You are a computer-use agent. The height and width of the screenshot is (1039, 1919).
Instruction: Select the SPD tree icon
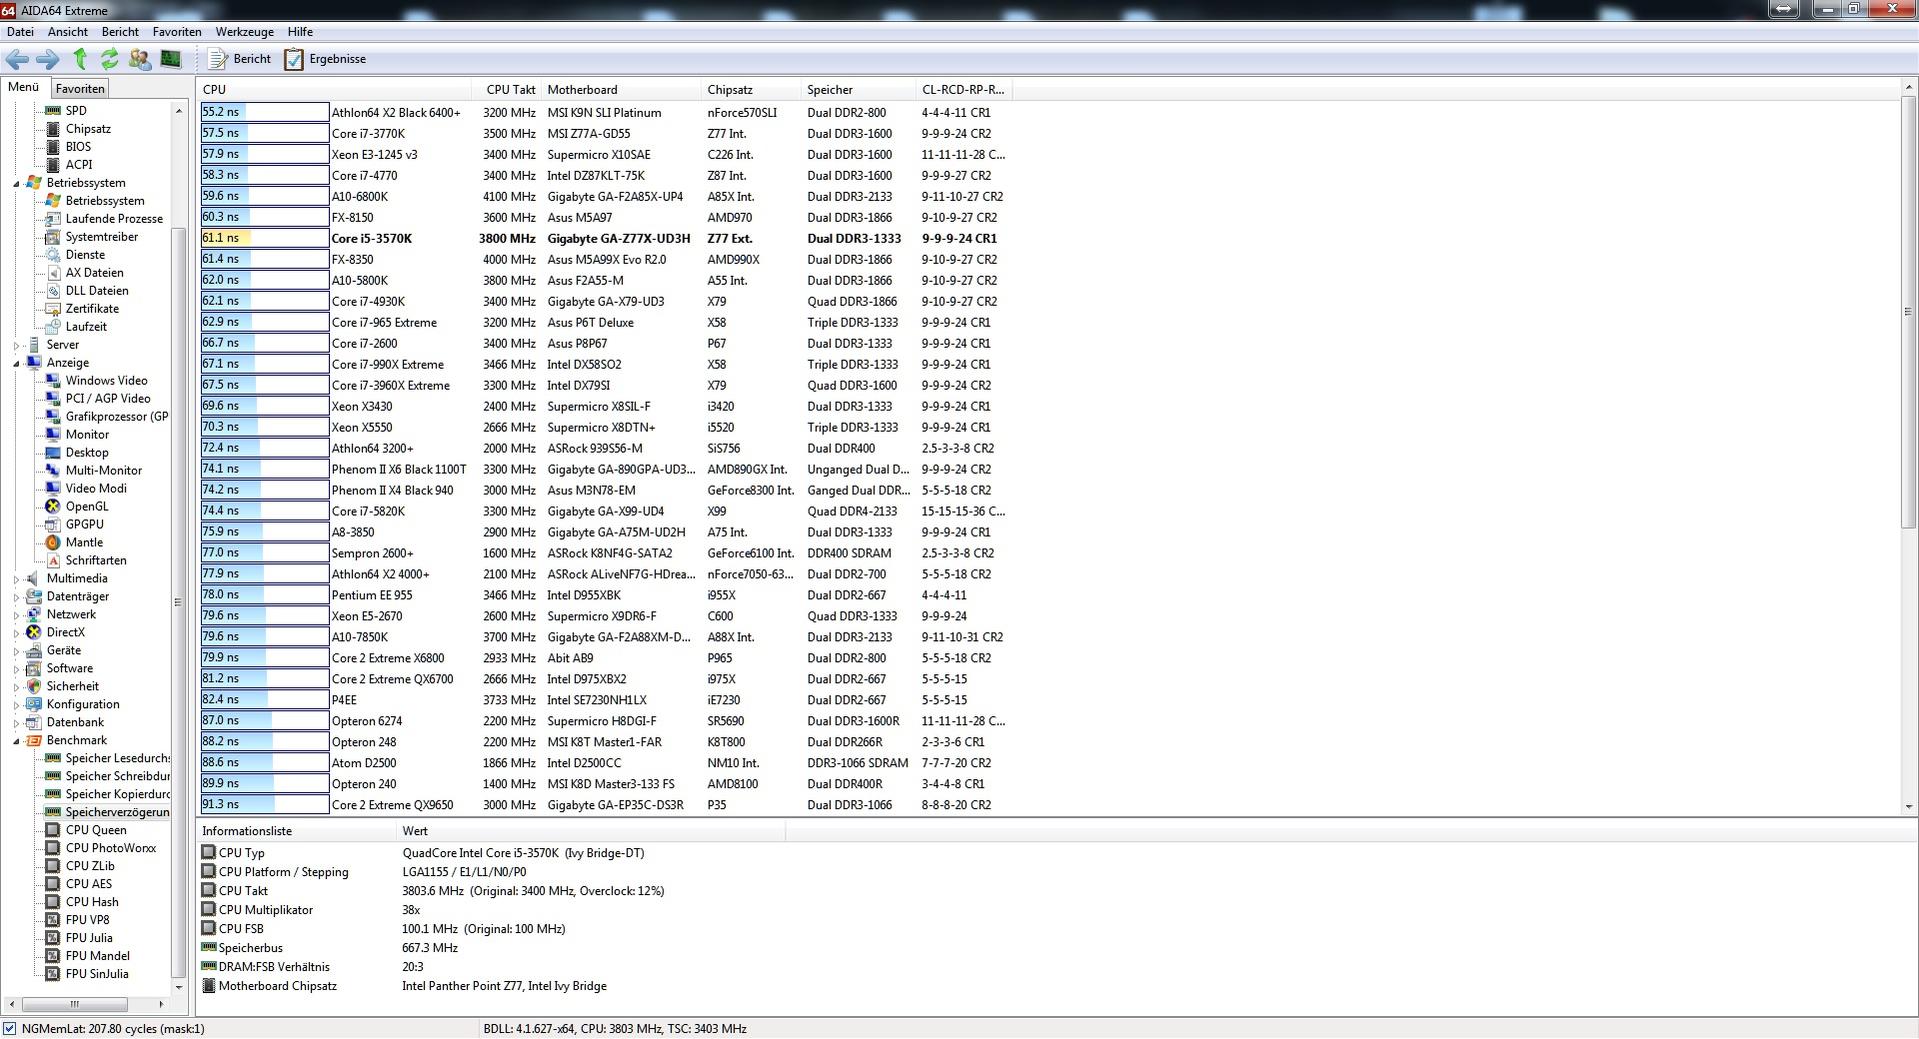[53, 111]
